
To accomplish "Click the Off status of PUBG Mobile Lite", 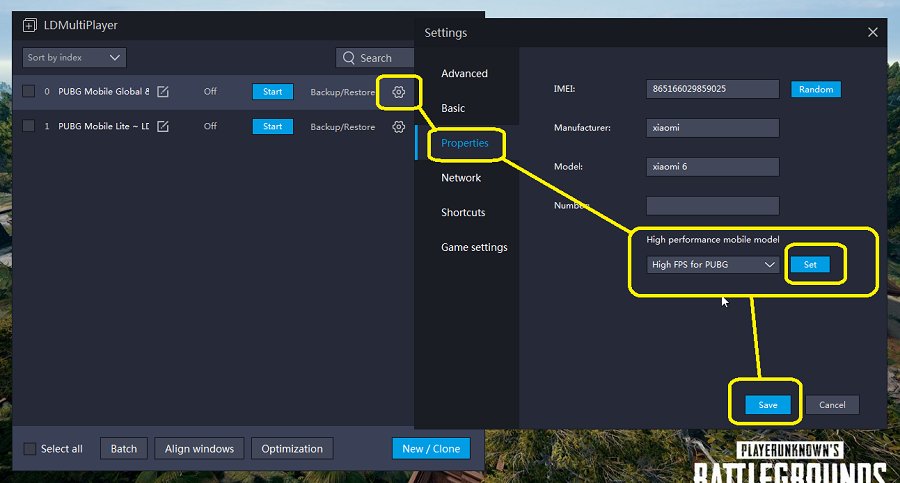I will coord(210,126).
